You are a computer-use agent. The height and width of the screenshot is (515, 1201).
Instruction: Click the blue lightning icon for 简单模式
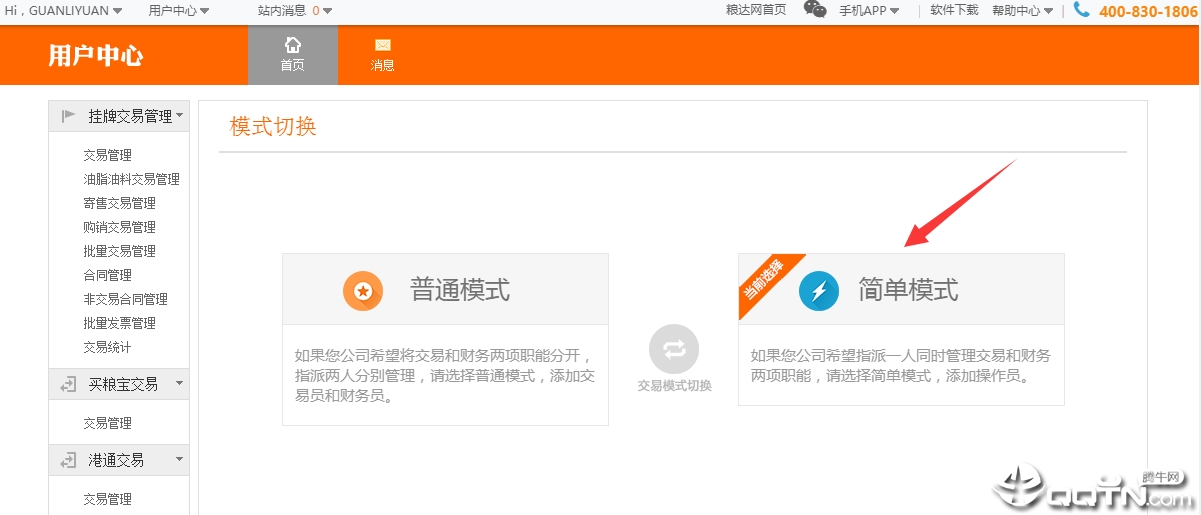pyautogui.click(x=819, y=291)
